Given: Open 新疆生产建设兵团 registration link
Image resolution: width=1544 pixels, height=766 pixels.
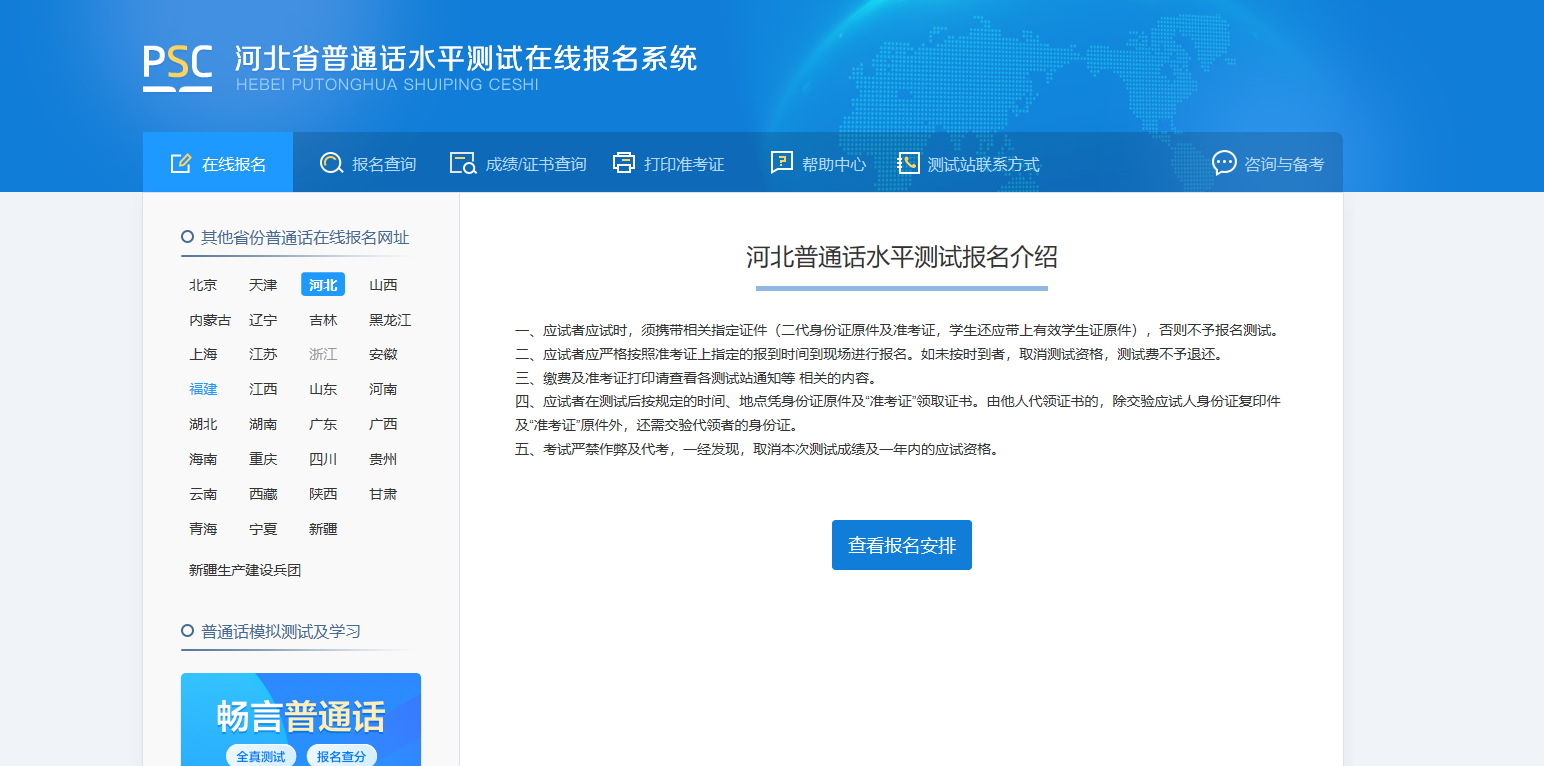Looking at the screenshot, I should [245, 570].
